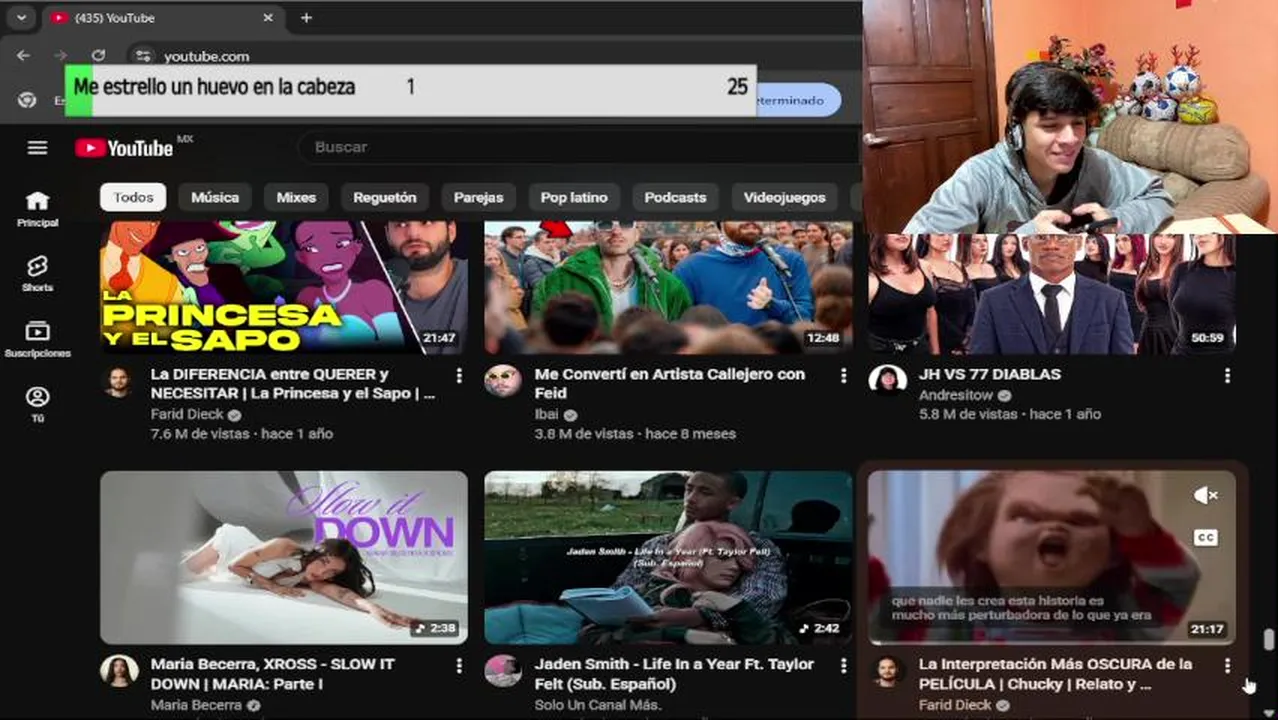1278x720 pixels.
Task: Click Farid Dieck avatar beside Princesa video
Action: [x=119, y=382]
